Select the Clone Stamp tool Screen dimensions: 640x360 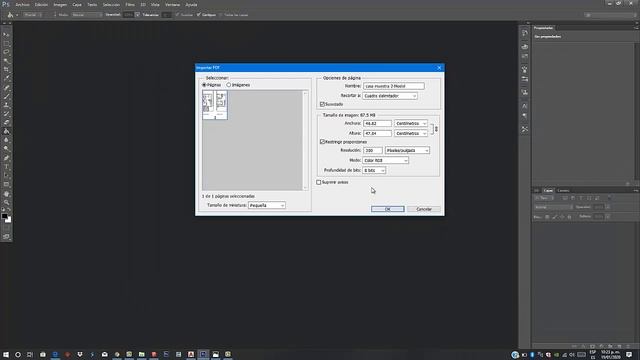coord(6,105)
